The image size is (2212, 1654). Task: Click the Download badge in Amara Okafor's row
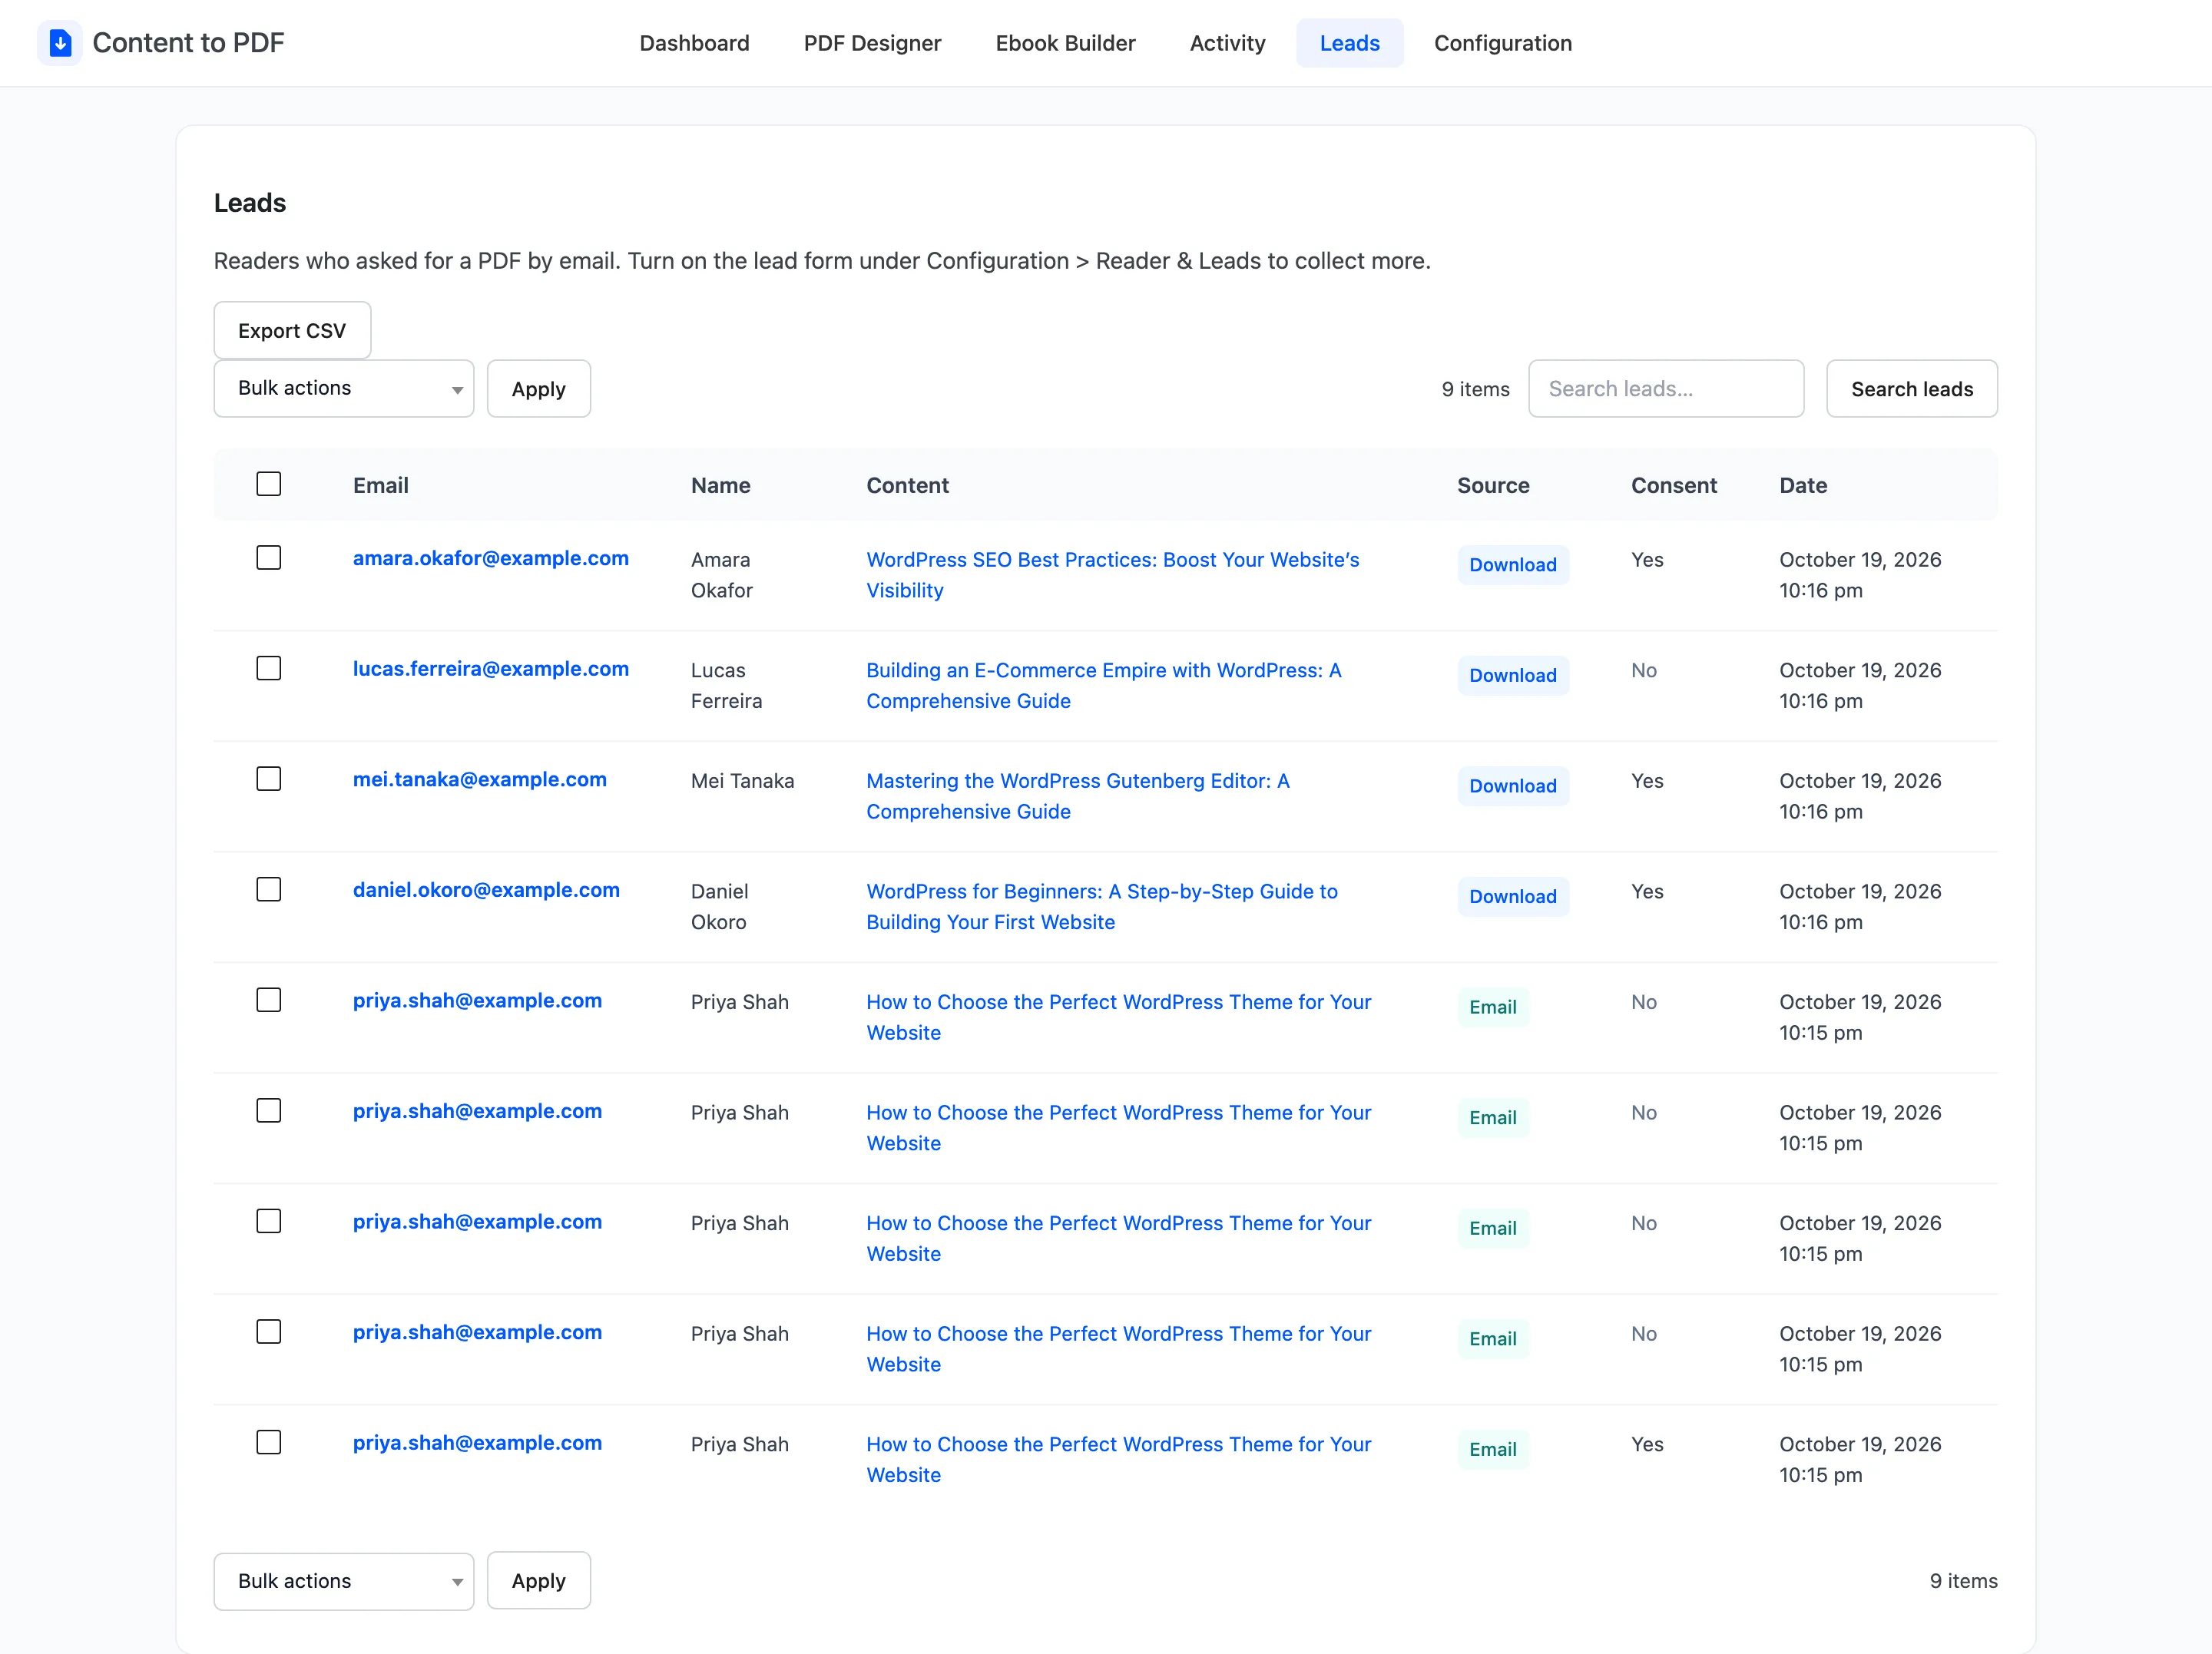click(1512, 564)
